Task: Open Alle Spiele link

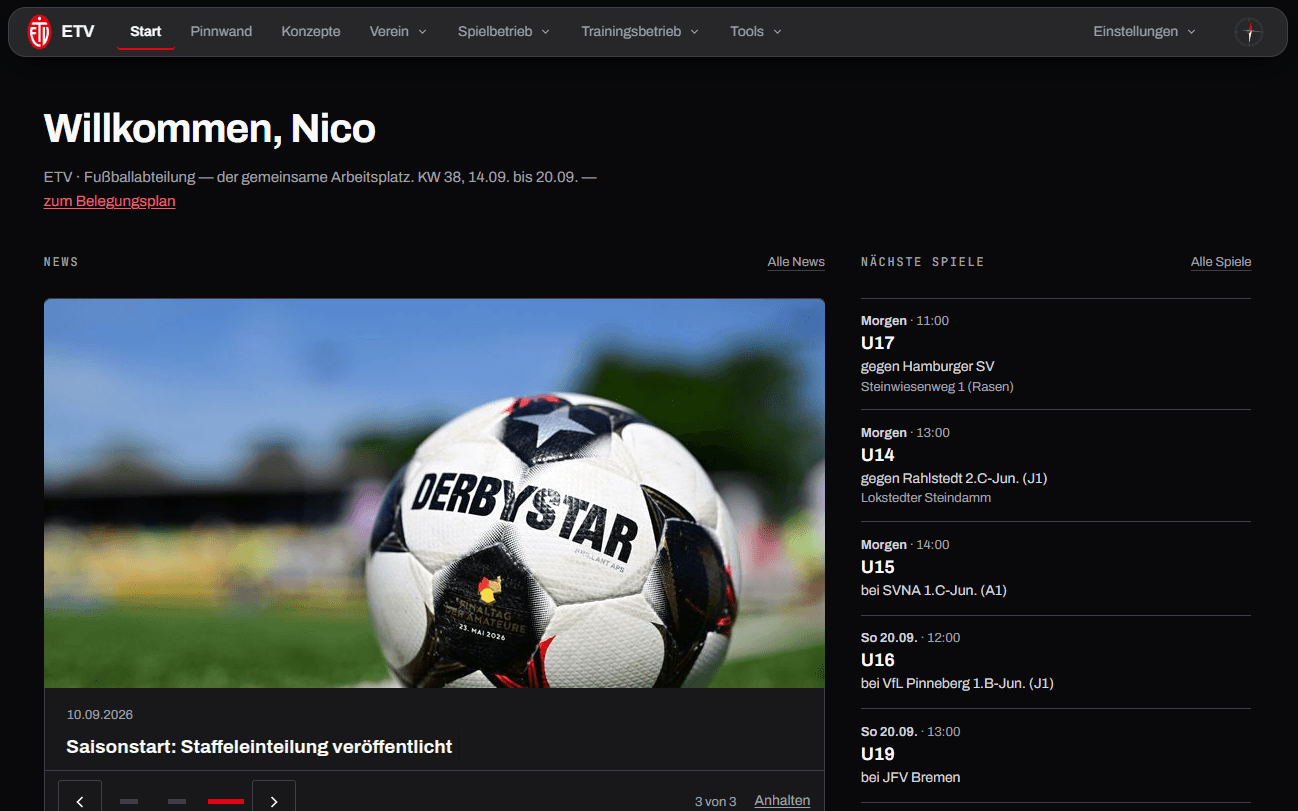Action: (1221, 262)
